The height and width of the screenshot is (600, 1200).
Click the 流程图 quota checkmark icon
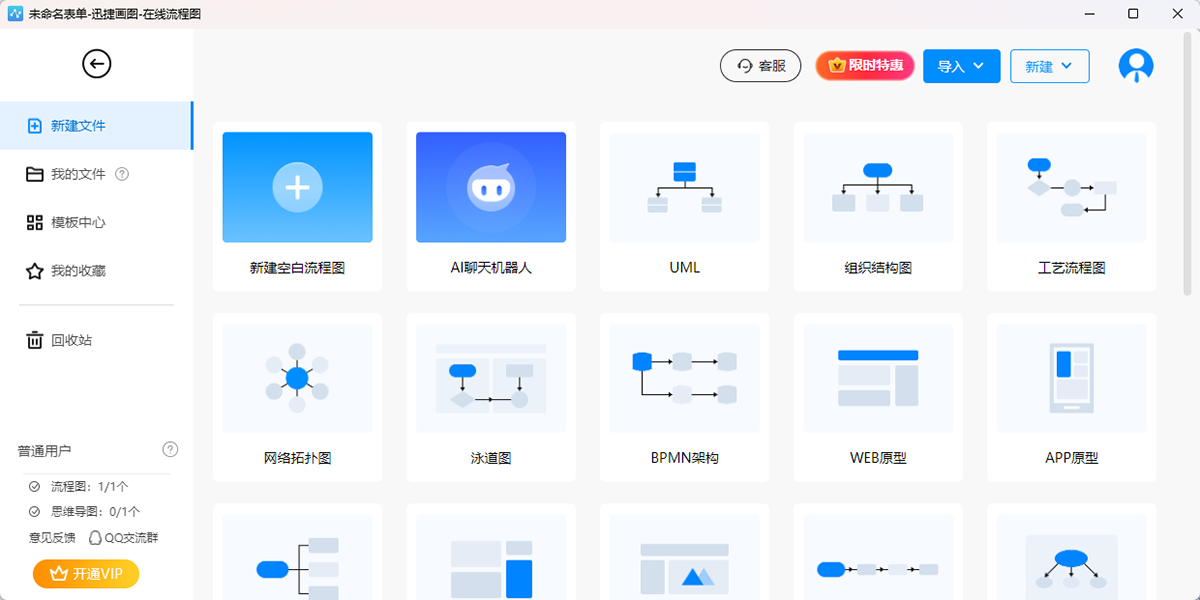pos(34,487)
